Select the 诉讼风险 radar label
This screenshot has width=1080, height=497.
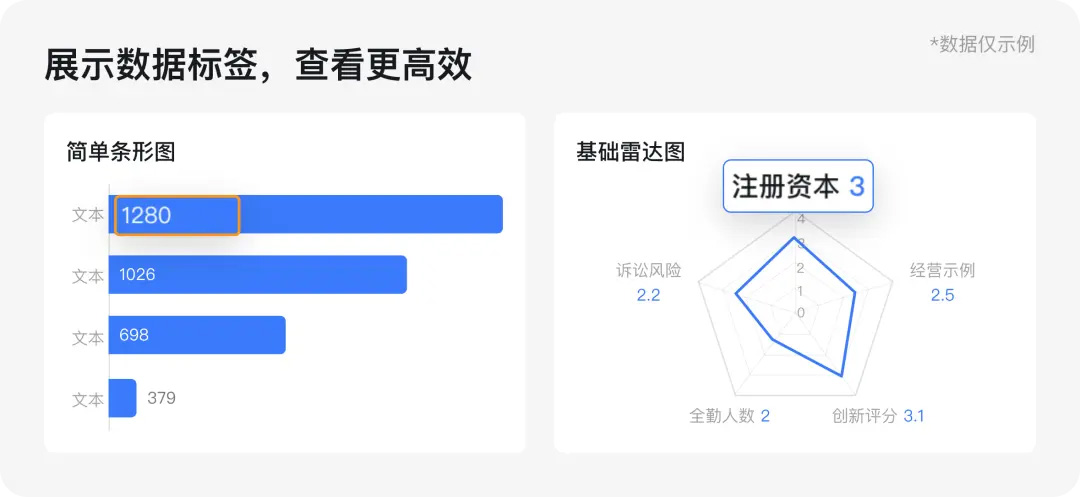[x=649, y=271]
